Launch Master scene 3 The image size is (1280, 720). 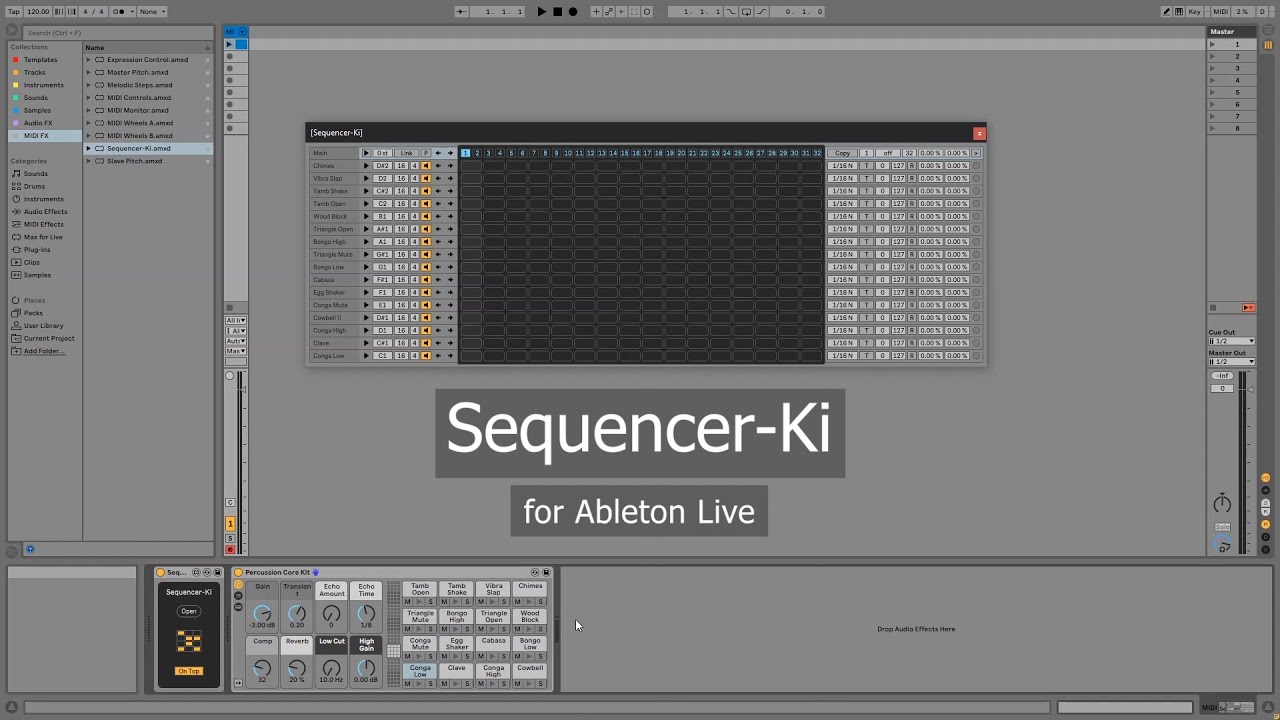[1212, 69]
